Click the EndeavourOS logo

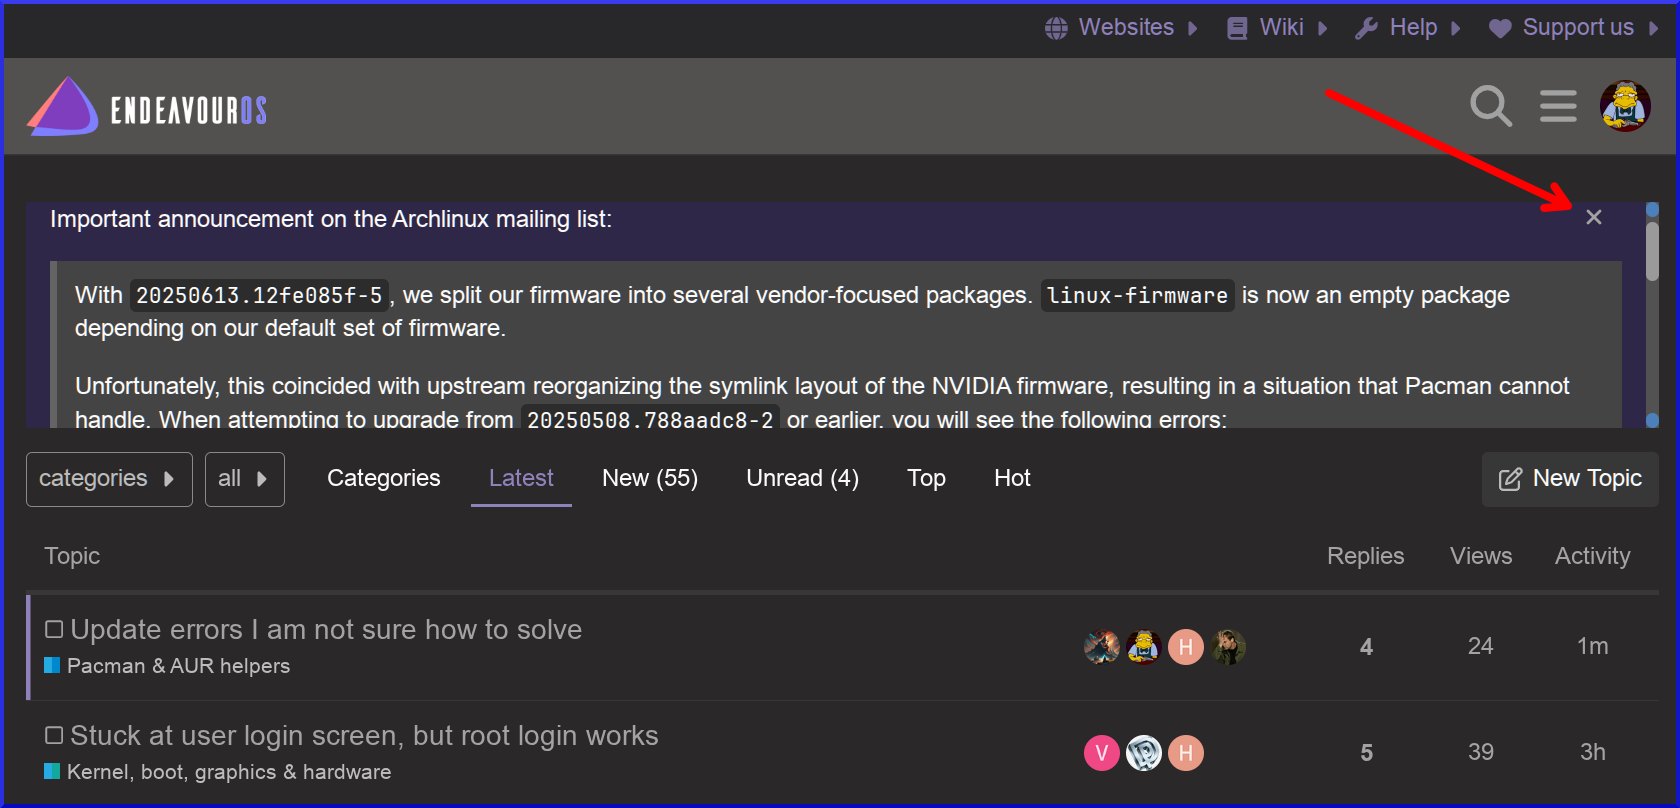[148, 108]
